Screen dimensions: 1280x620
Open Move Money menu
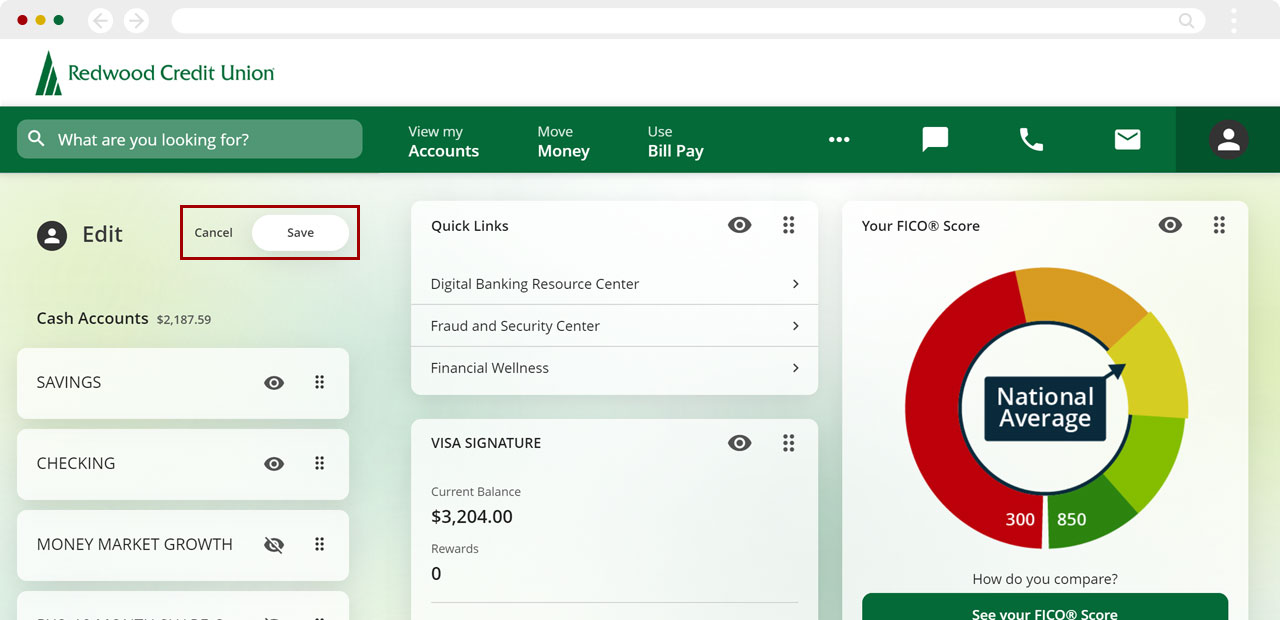click(564, 141)
